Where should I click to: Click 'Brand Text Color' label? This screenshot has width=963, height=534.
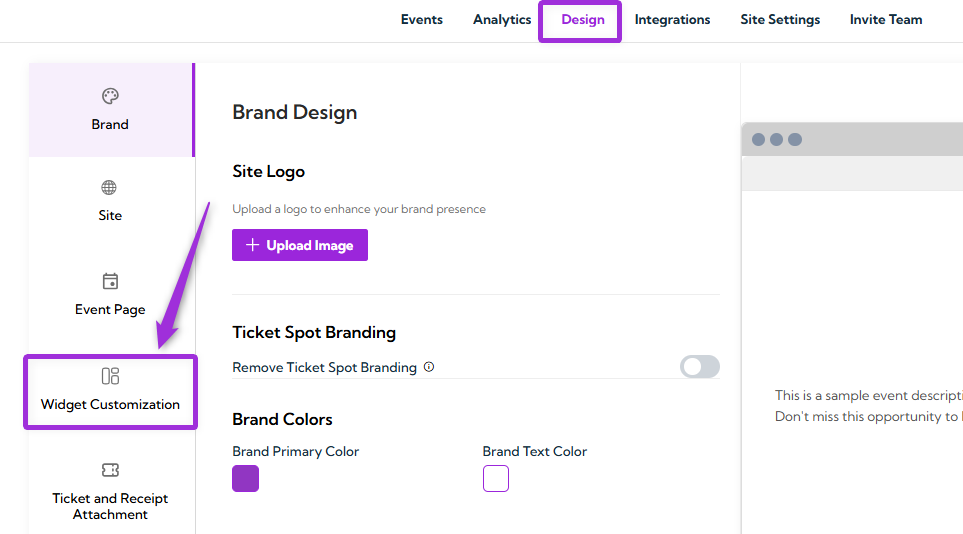tap(535, 452)
